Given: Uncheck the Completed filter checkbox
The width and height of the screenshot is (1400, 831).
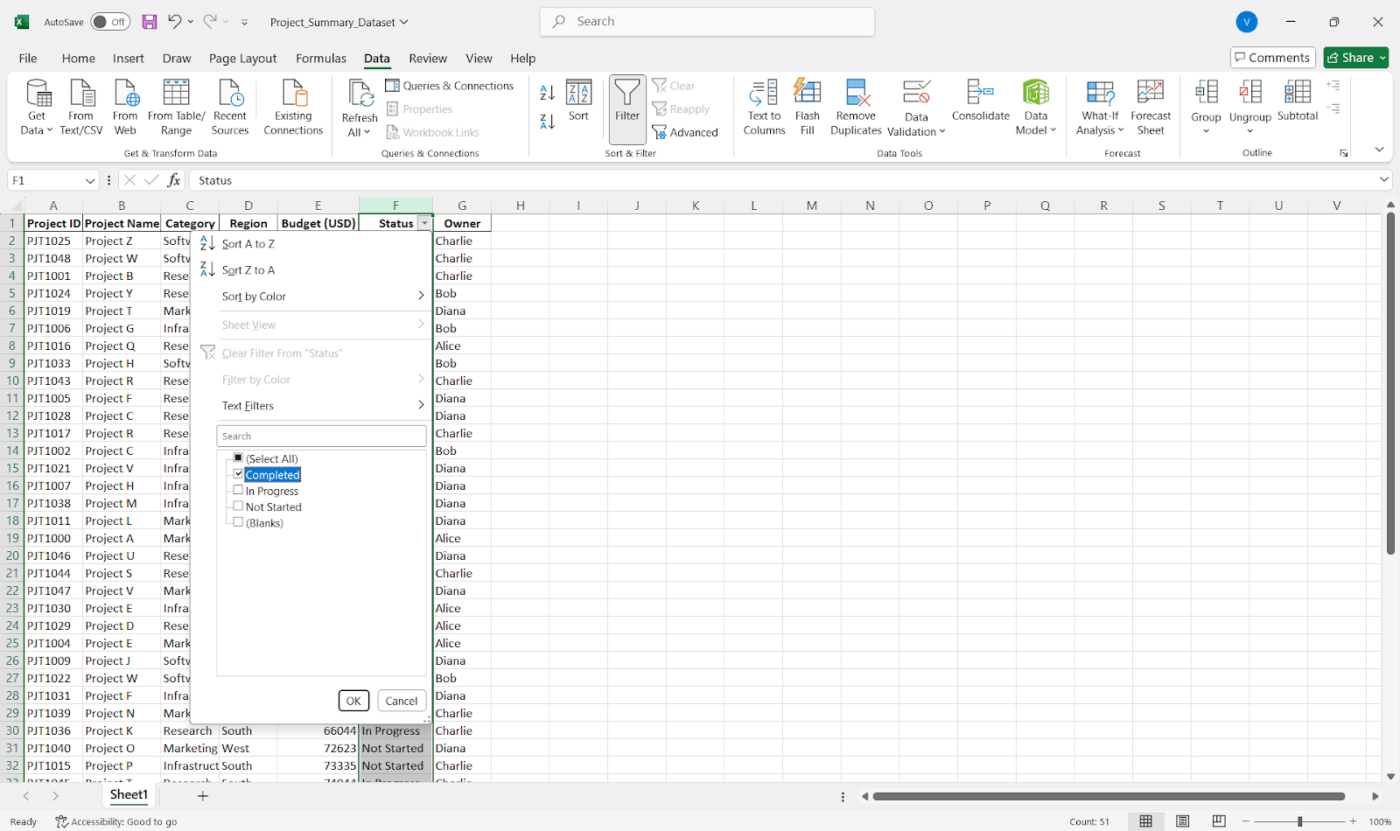Looking at the screenshot, I should pyautogui.click(x=238, y=474).
